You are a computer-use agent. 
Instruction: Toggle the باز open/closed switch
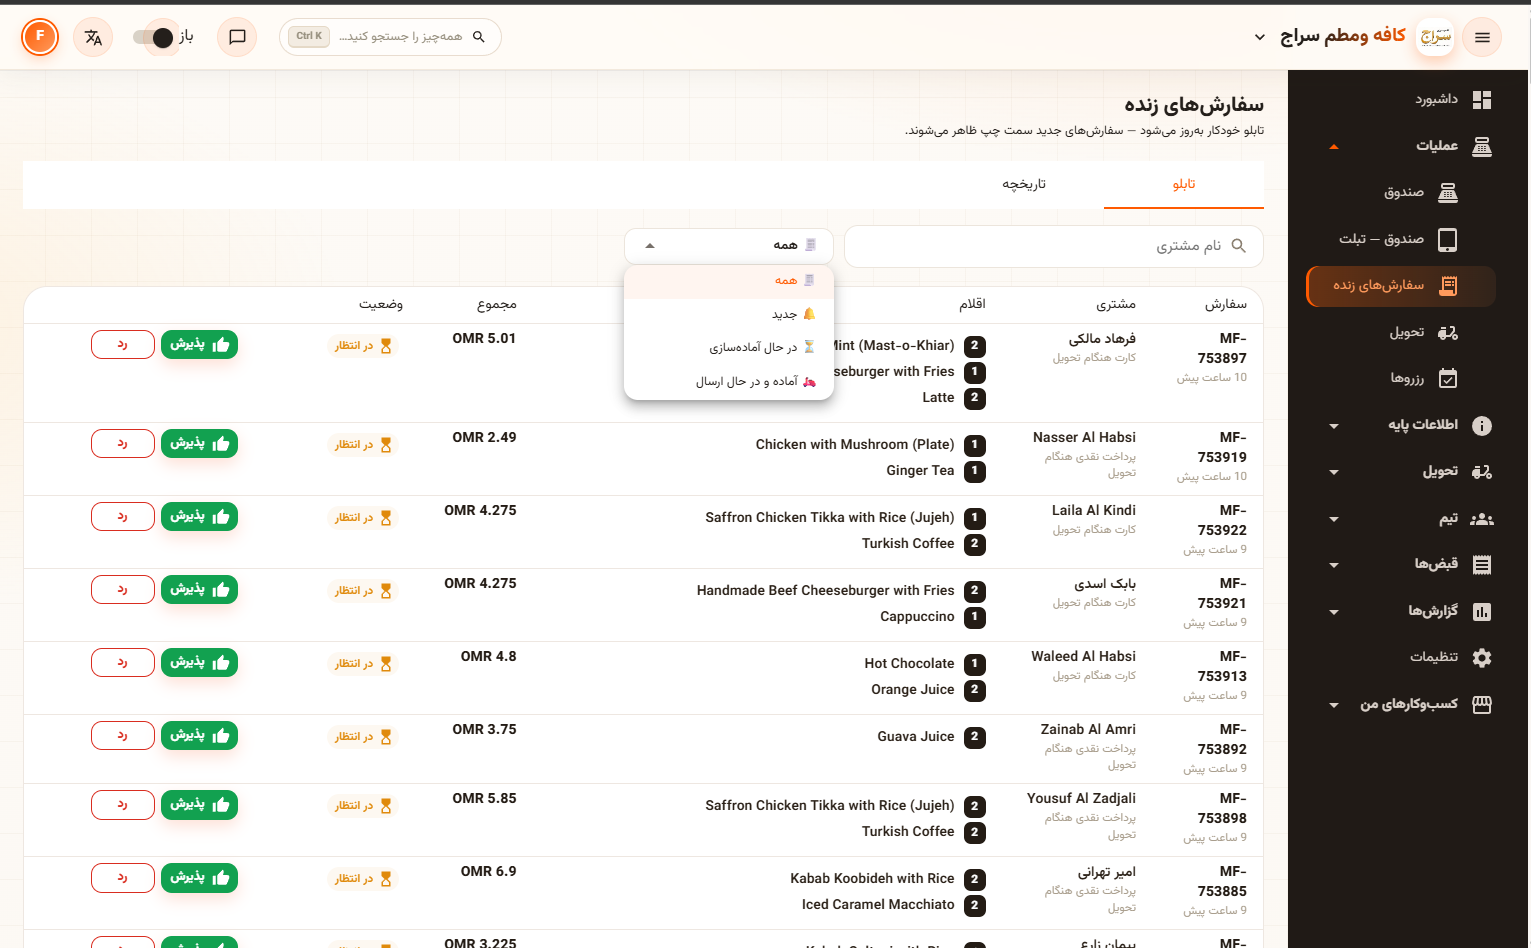(x=154, y=38)
